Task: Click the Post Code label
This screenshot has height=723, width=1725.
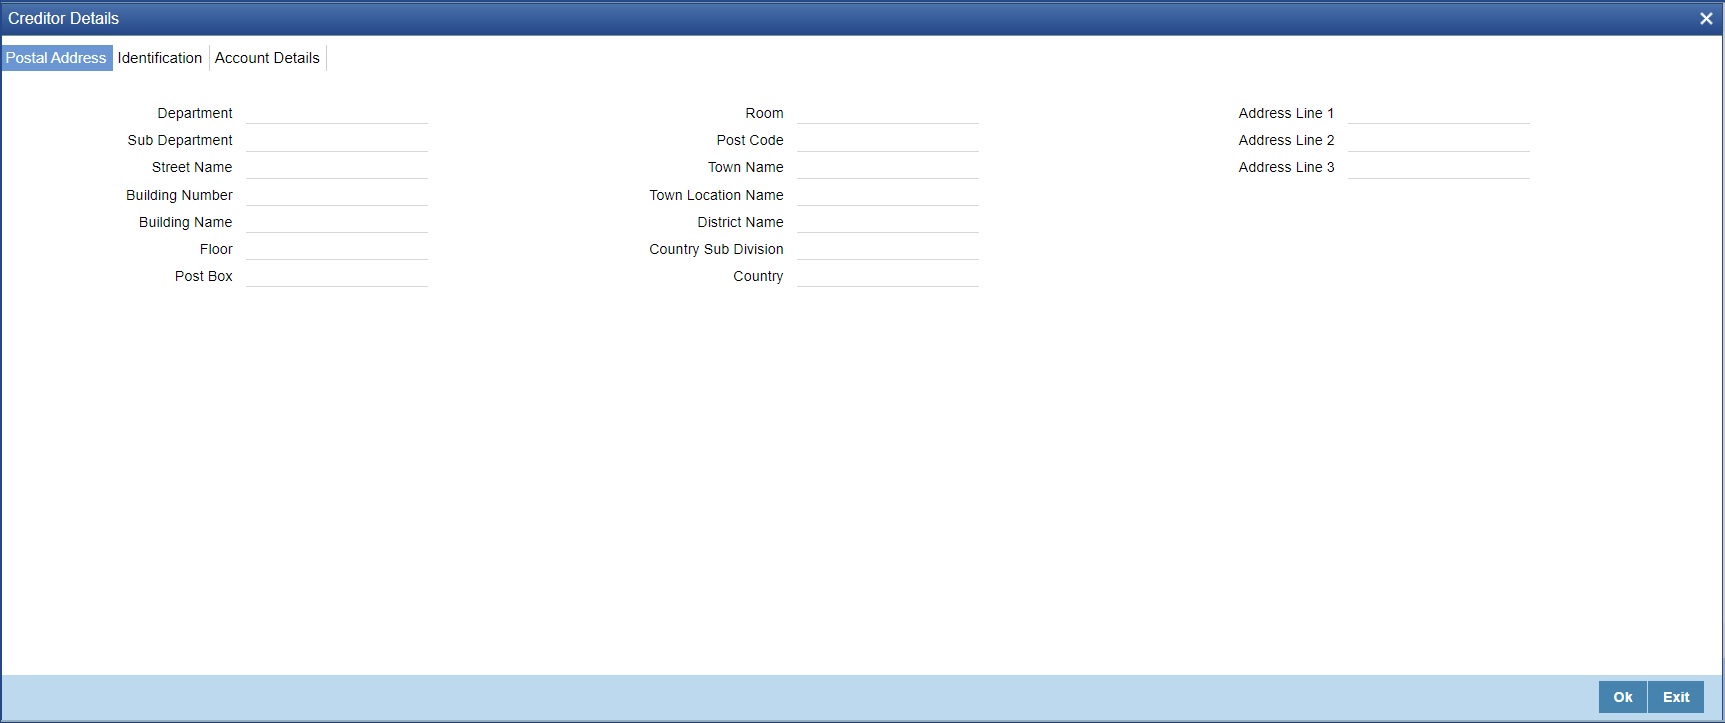Action: coord(750,140)
